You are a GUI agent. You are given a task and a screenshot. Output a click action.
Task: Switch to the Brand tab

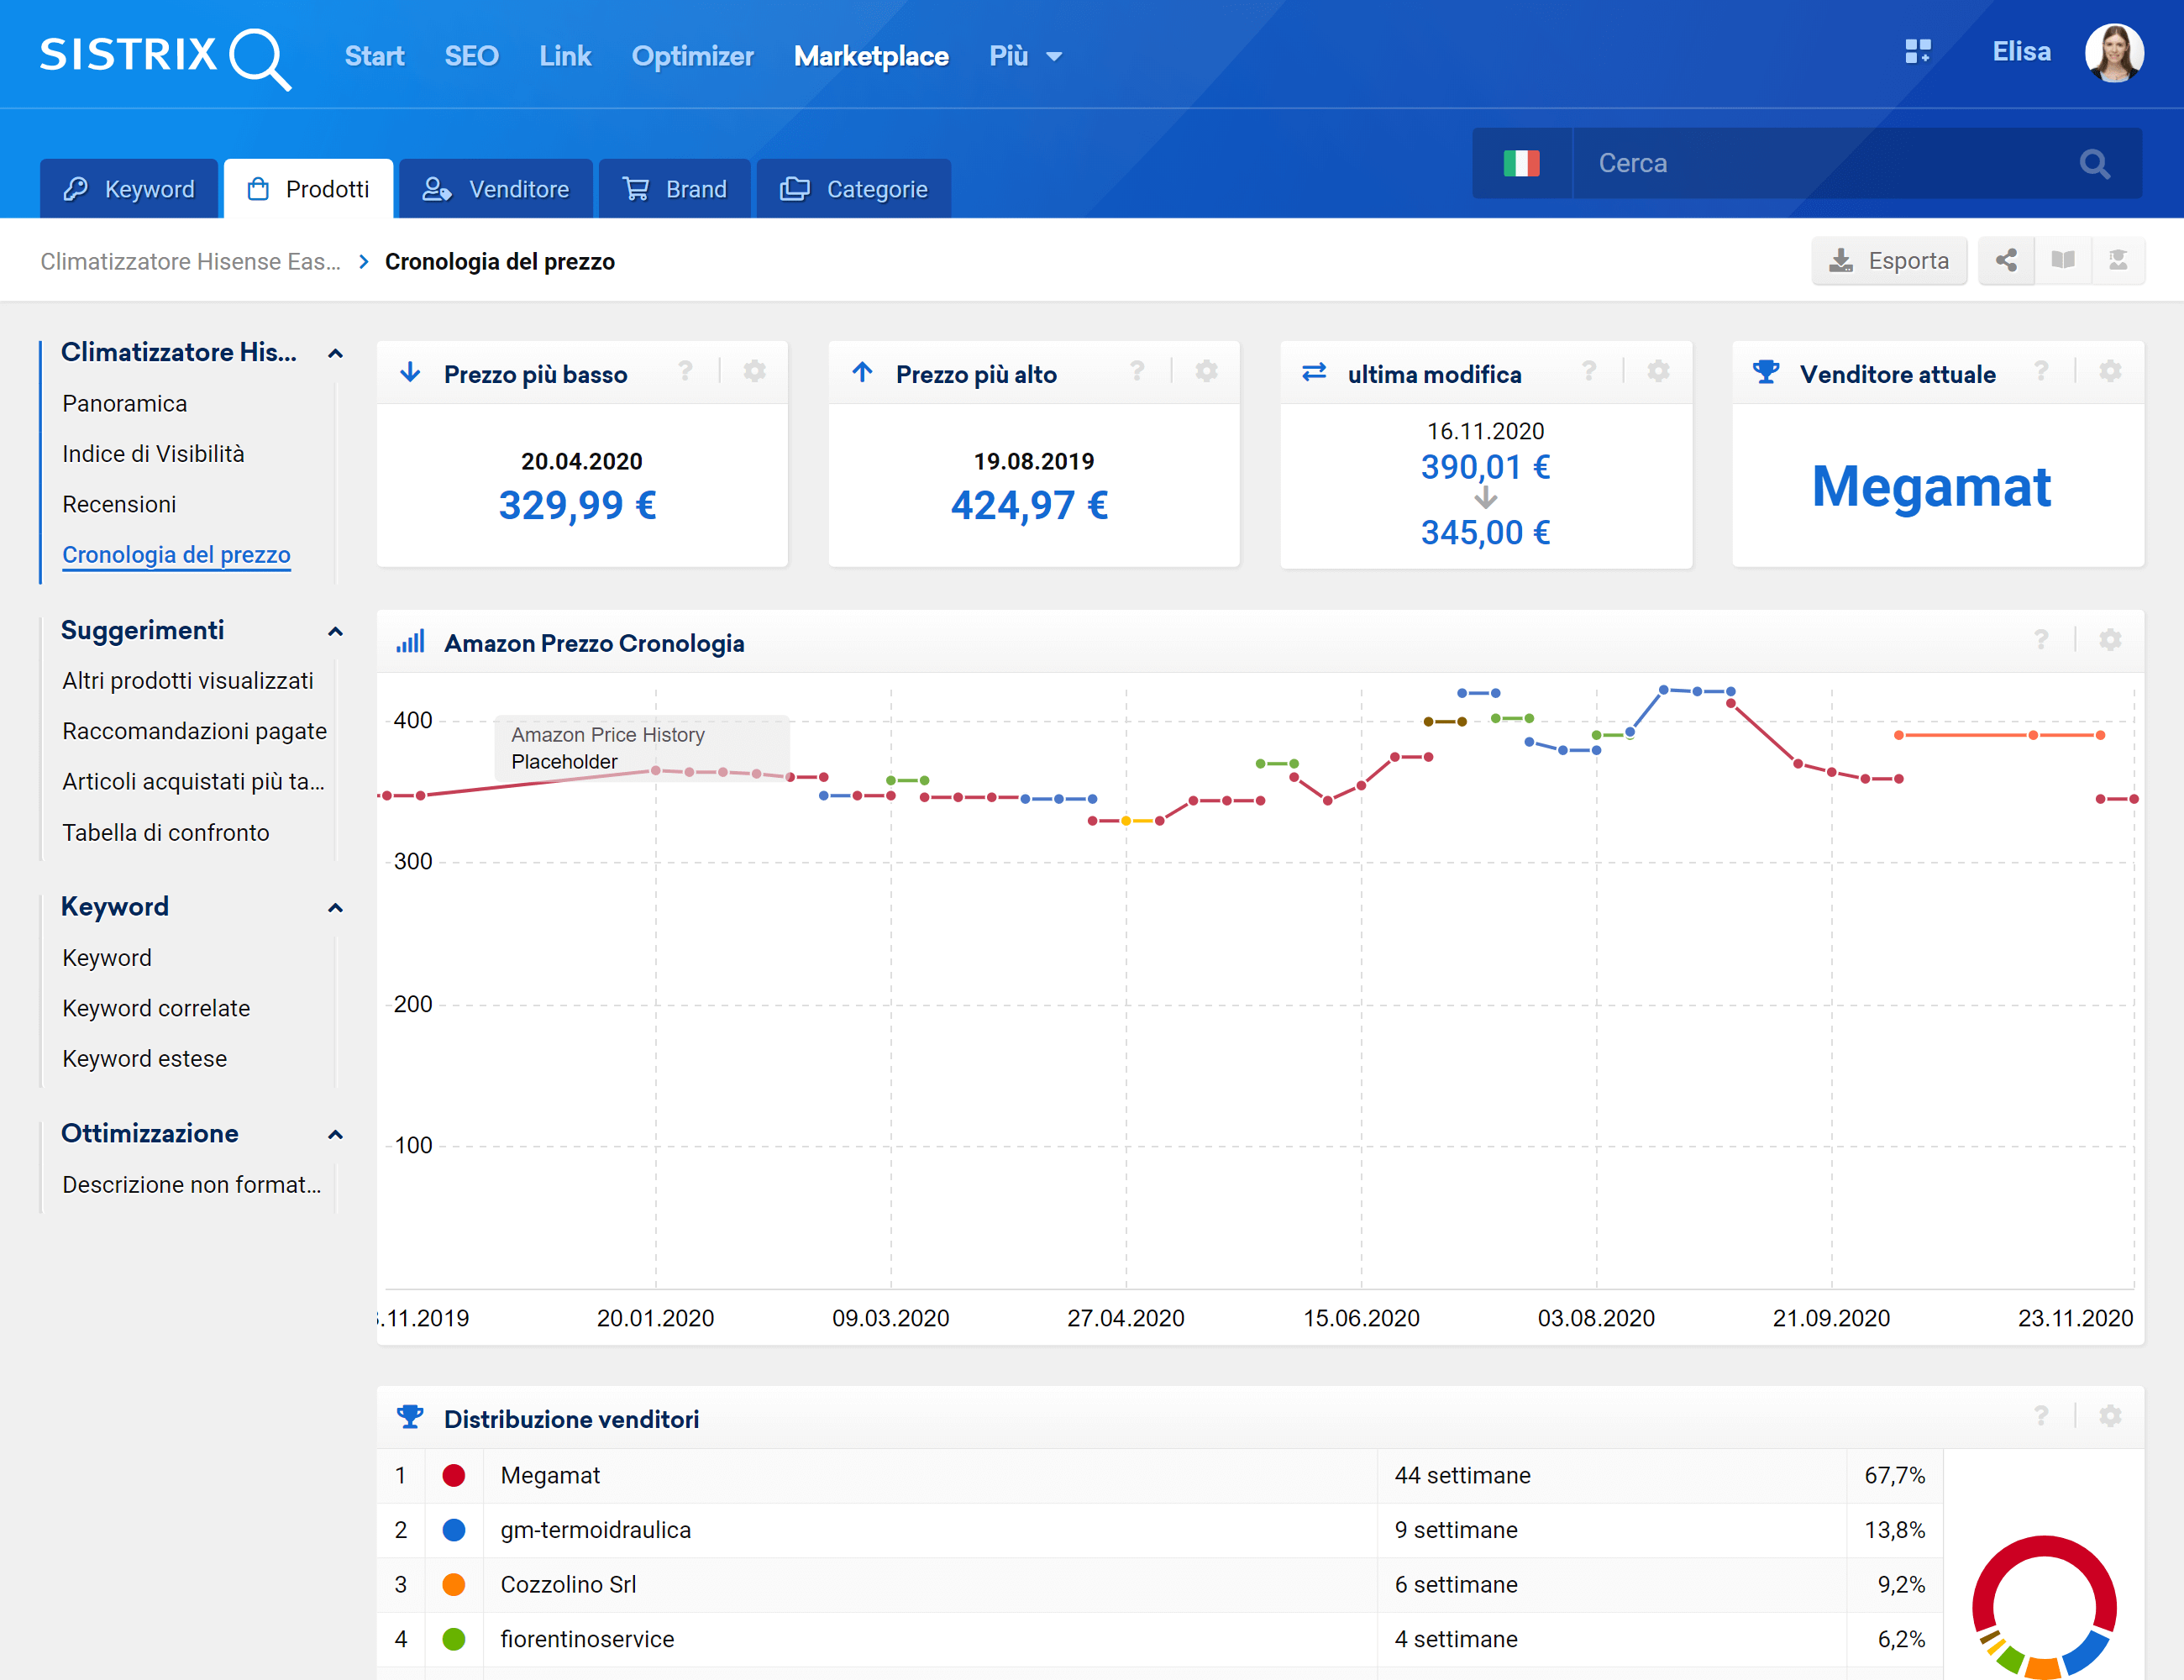click(x=674, y=189)
